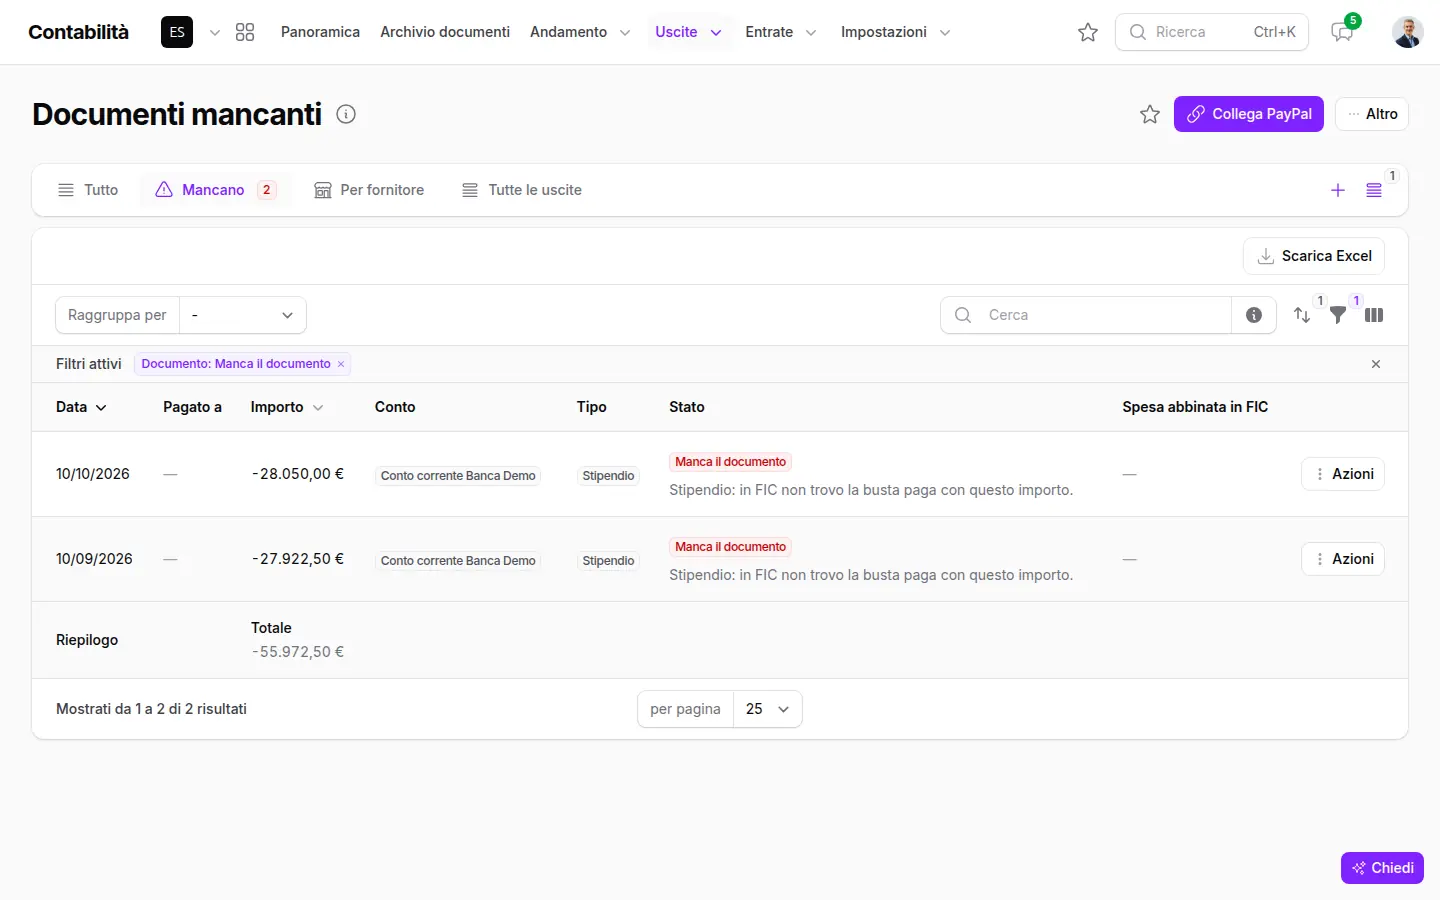Select the Tutto tab

point(88,190)
